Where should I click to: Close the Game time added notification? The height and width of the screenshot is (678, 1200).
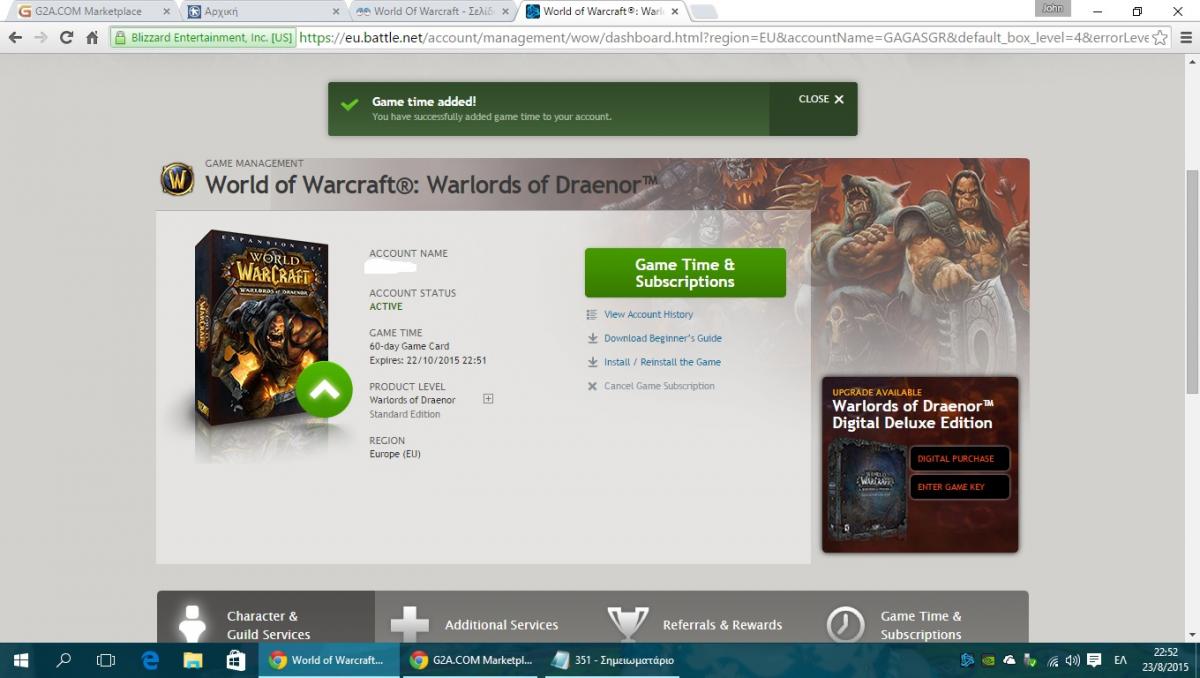pos(821,100)
